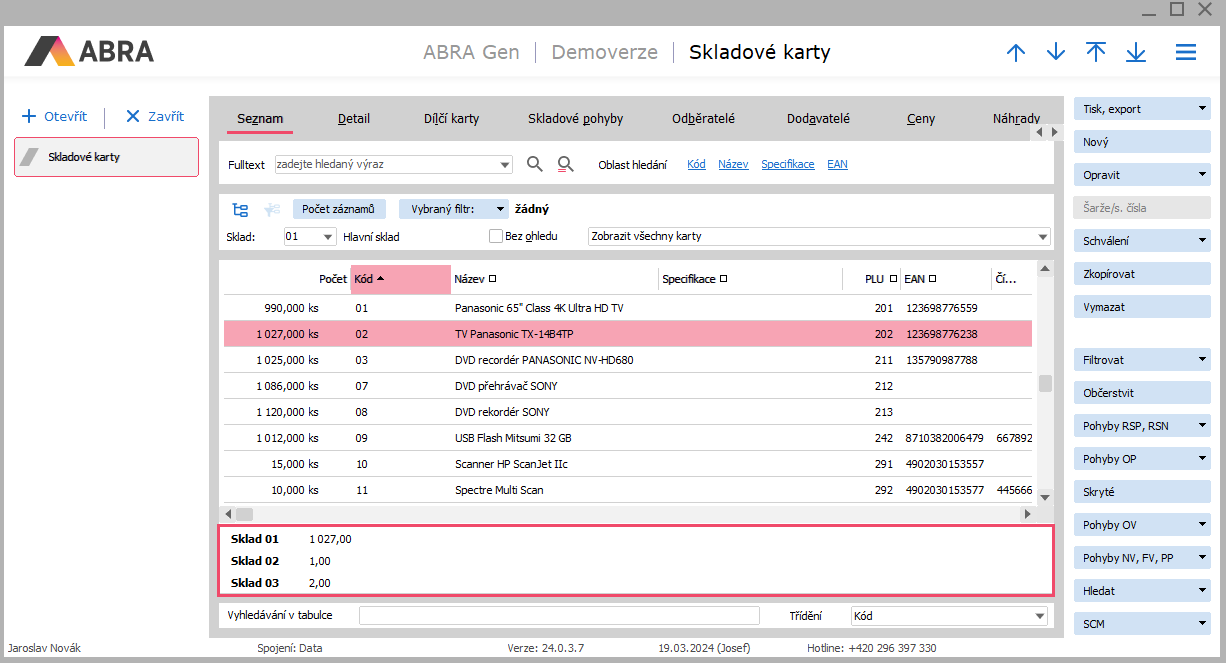Click the fulltext search magnifier icon
This screenshot has width=1226, height=663.
point(535,164)
